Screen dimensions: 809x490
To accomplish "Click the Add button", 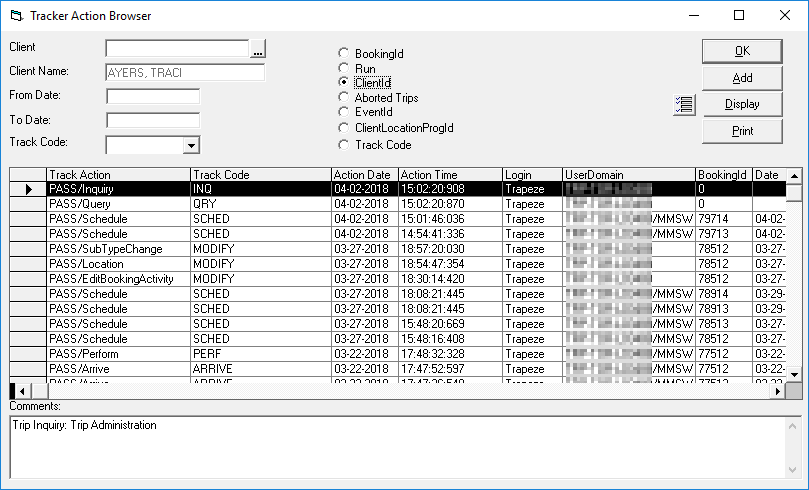I will point(742,78).
